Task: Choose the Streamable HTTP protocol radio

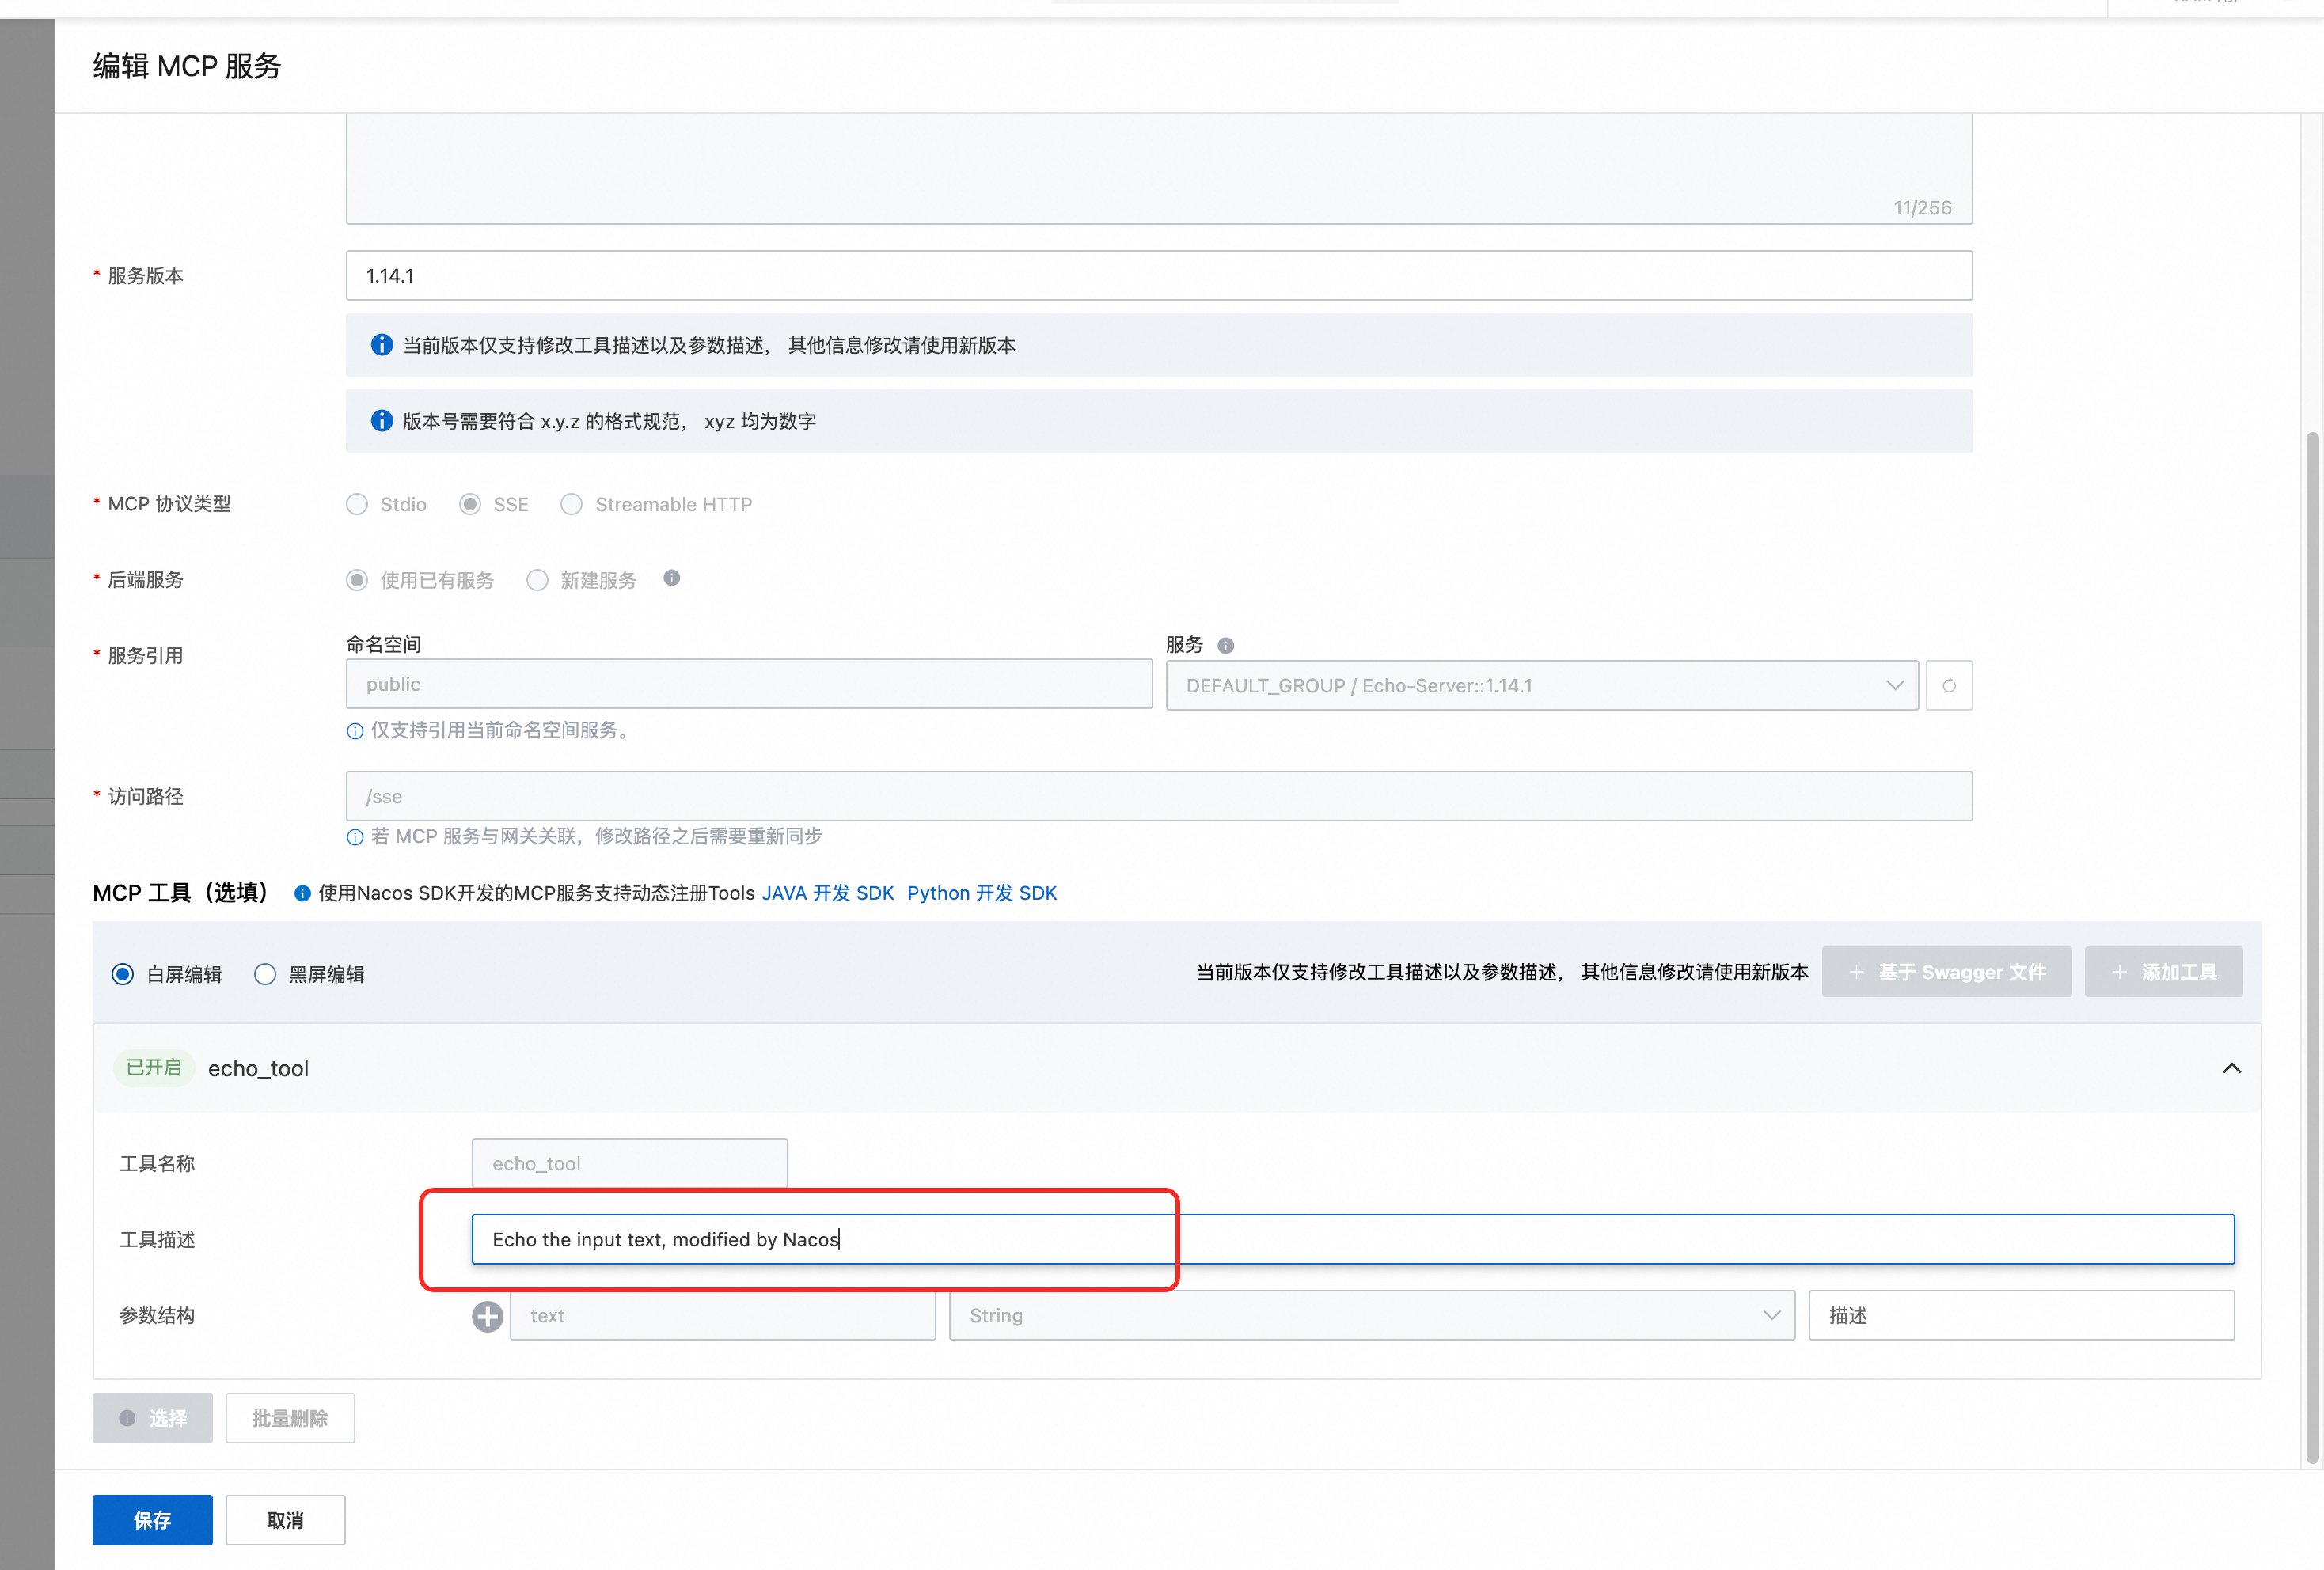Action: click(571, 504)
